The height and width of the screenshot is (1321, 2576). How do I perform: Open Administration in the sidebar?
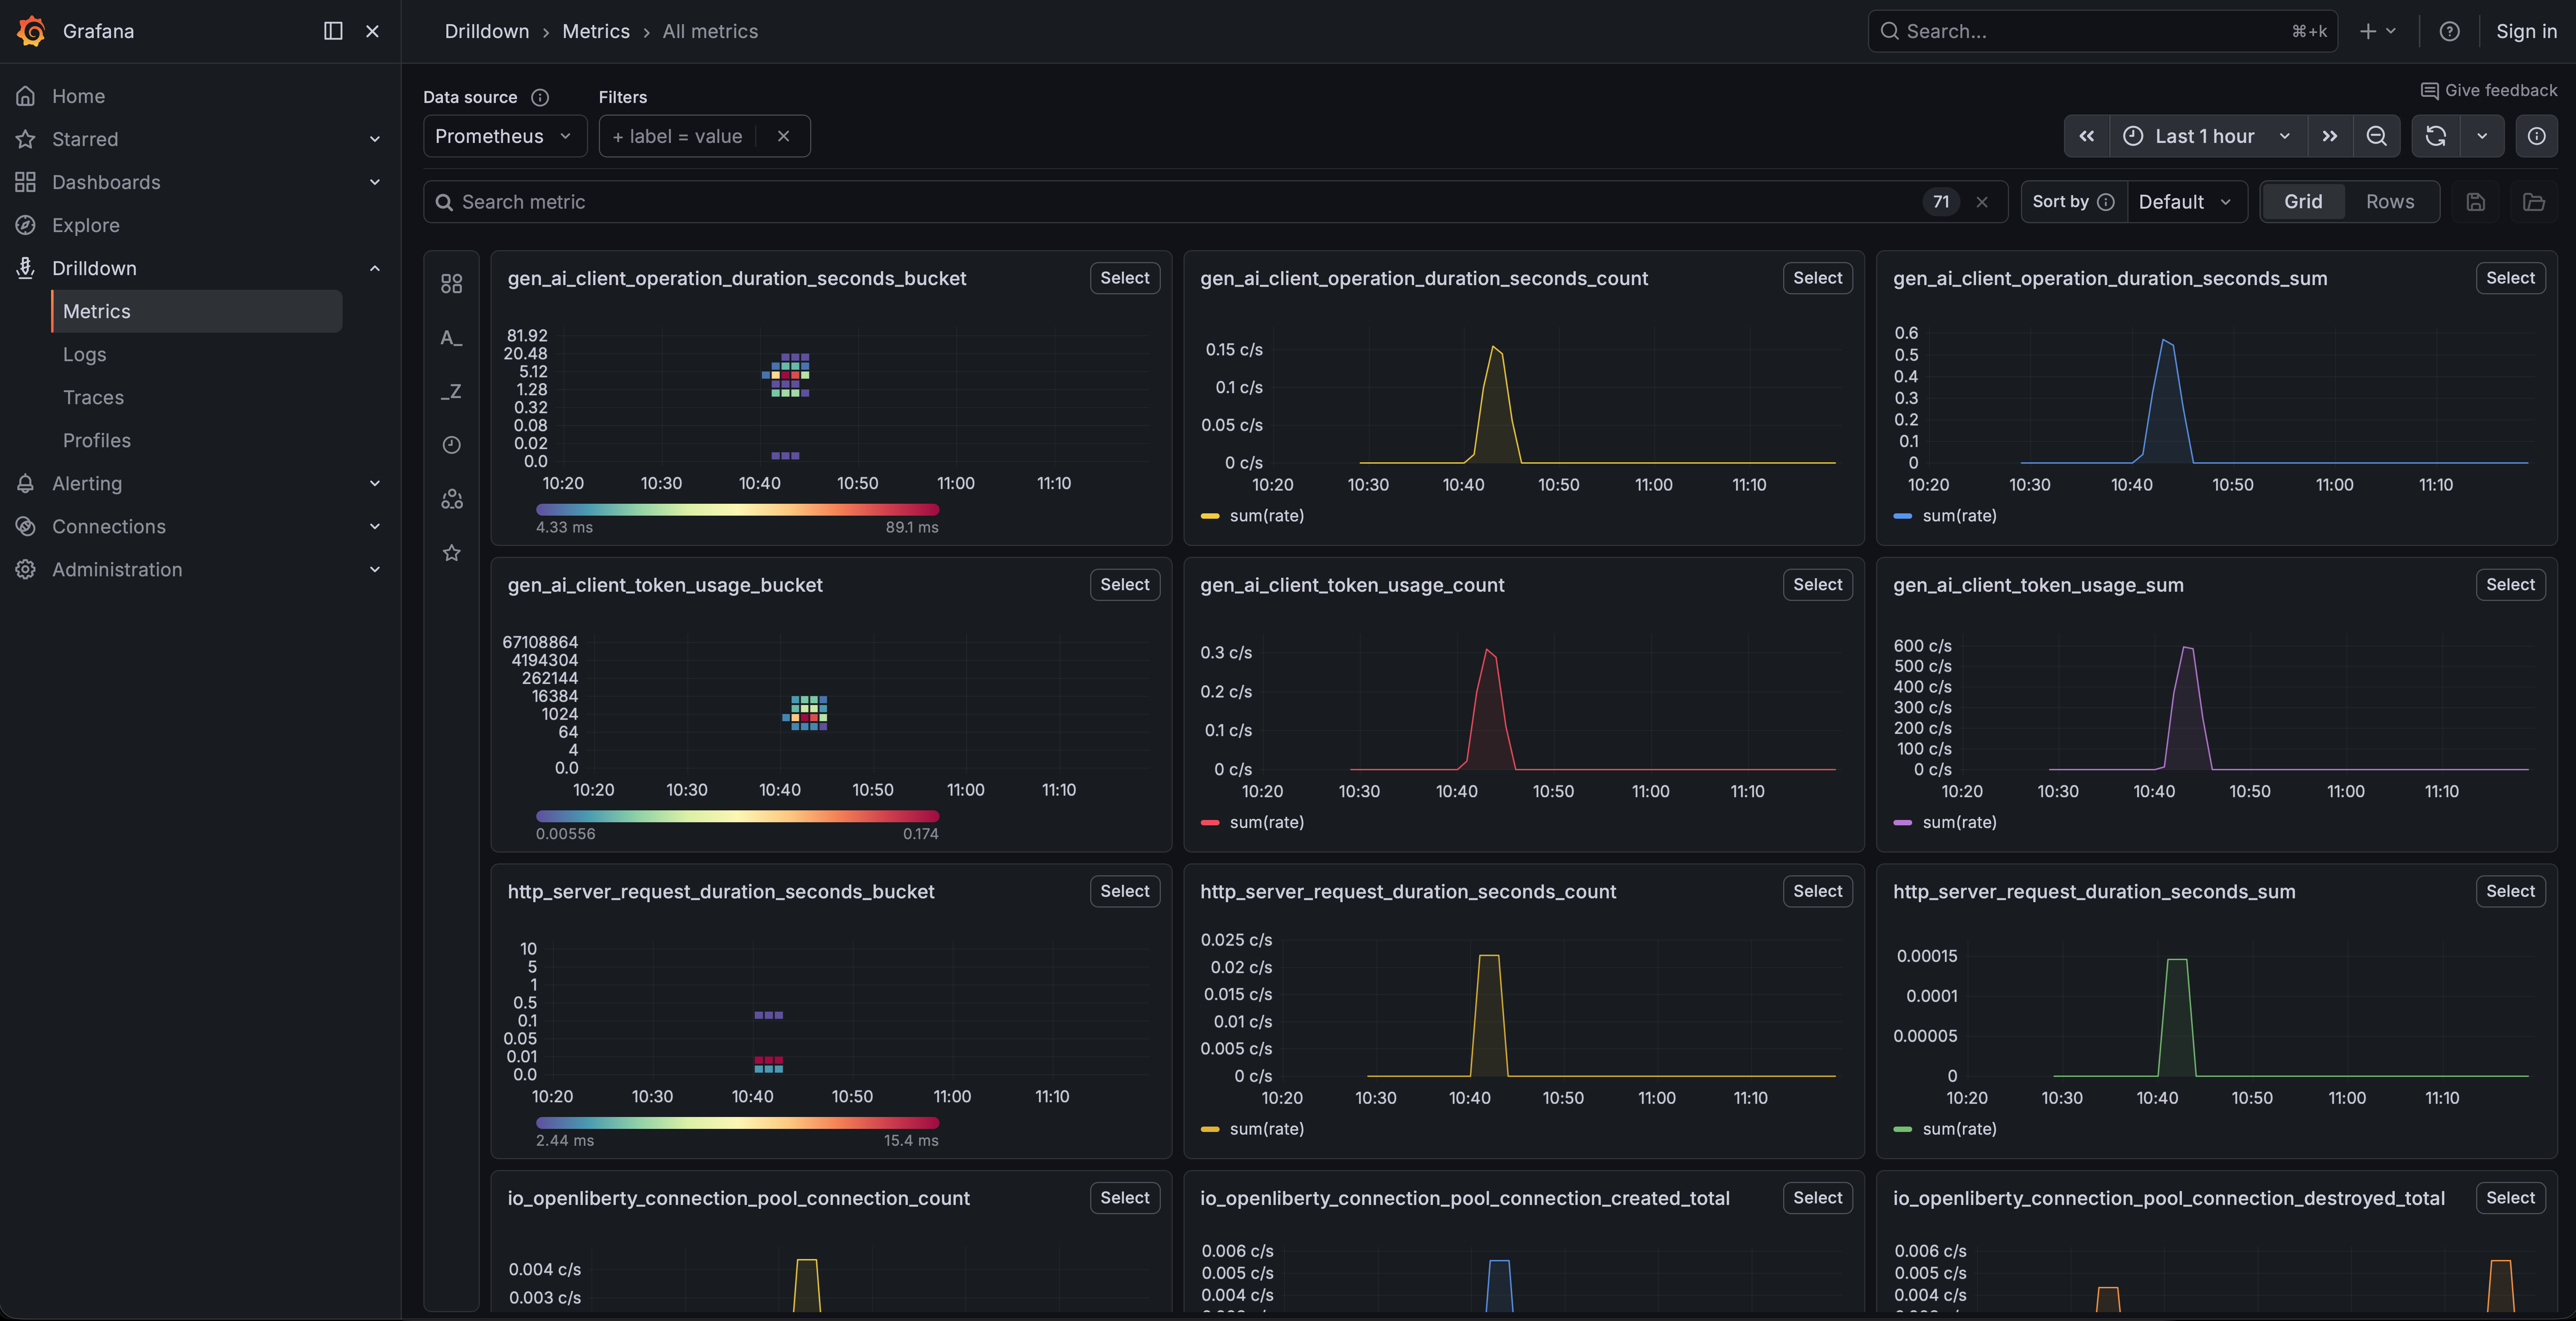[x=117, y=569]
